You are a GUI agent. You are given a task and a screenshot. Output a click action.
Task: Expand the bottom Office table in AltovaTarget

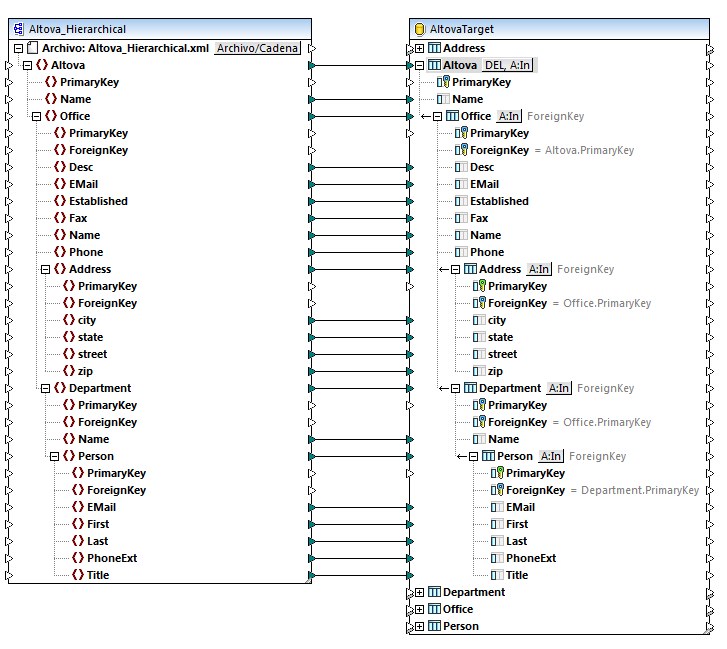[420, 610]
